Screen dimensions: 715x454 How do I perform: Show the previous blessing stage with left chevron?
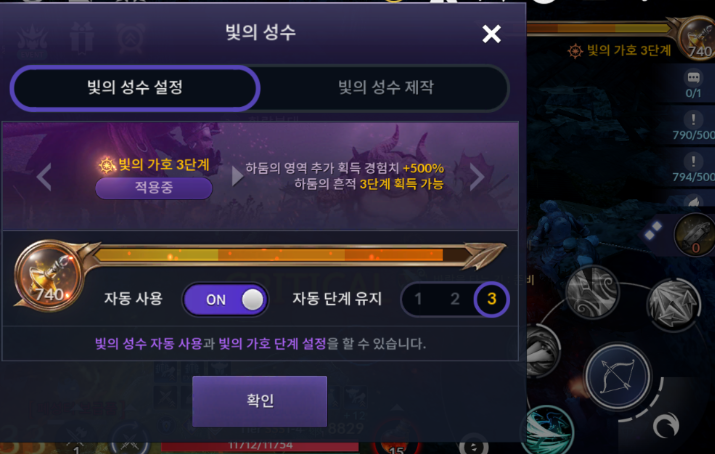click(44, 176)
